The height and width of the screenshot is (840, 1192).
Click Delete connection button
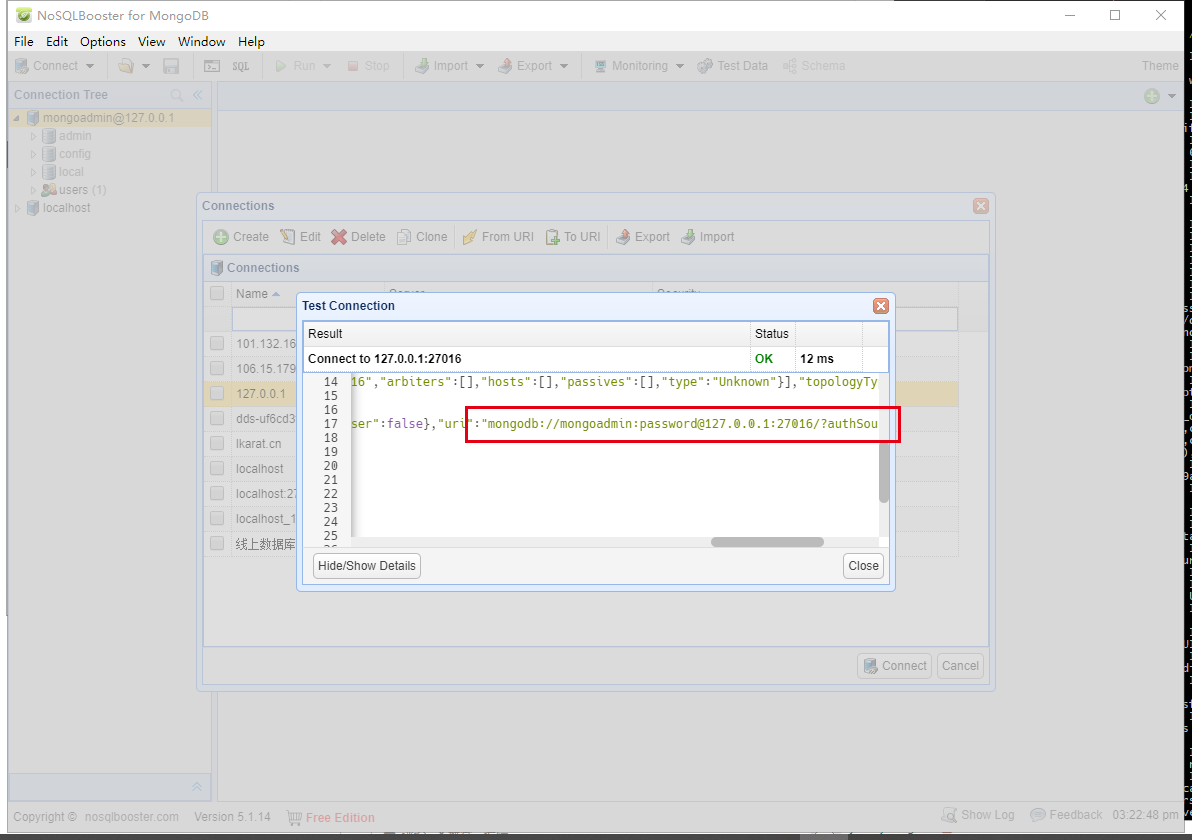(x=358, y=237)
